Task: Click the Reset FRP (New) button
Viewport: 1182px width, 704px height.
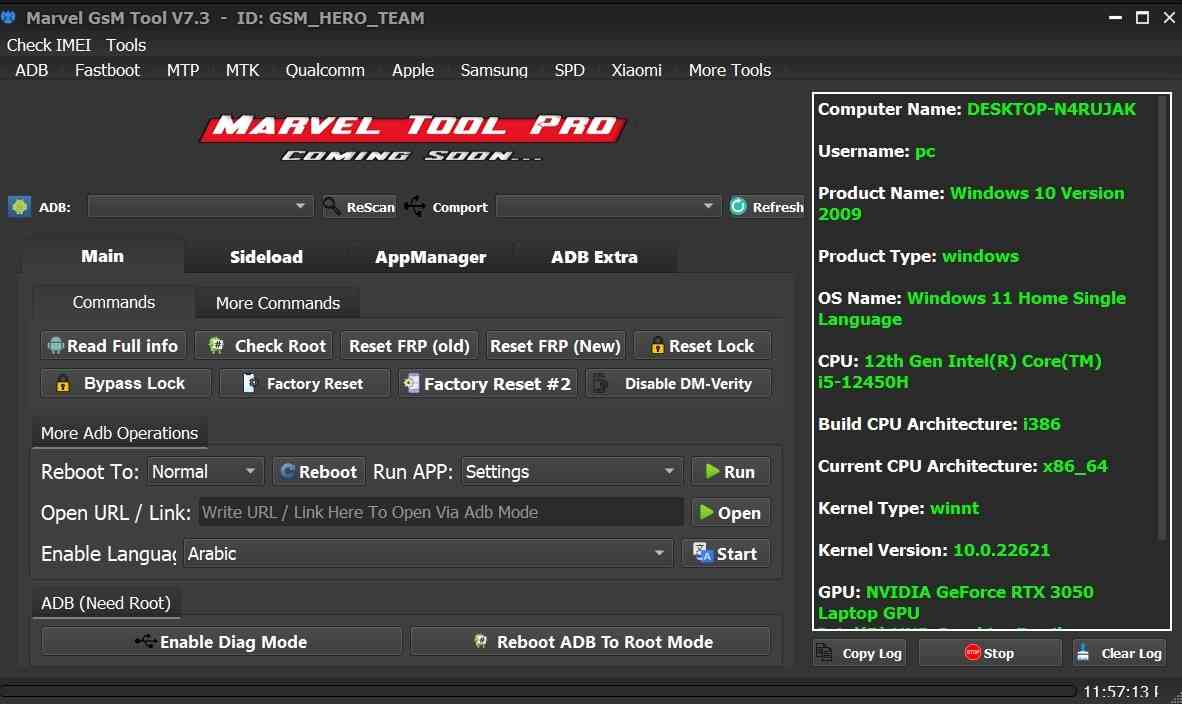Action: (x=556, y=345)
